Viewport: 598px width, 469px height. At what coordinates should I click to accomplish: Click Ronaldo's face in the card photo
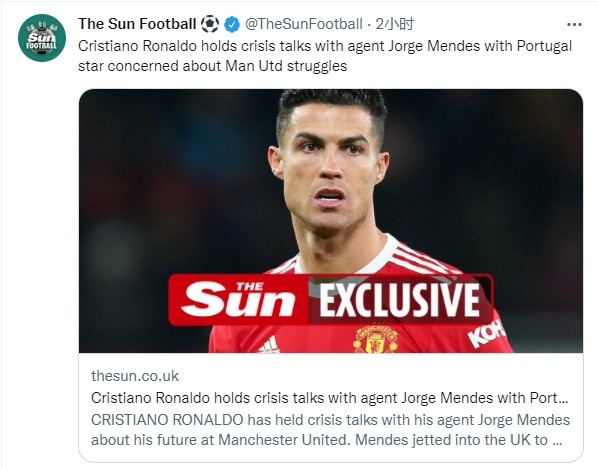(331, 170)
